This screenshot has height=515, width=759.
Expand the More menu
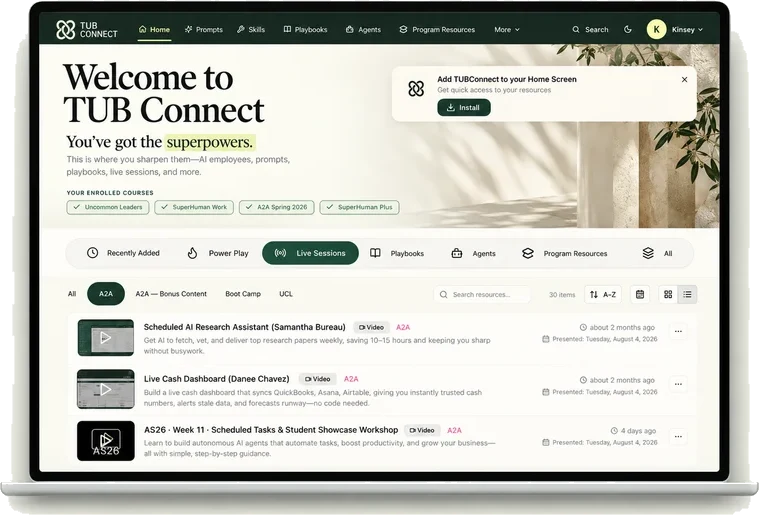(x=507, y=30)
